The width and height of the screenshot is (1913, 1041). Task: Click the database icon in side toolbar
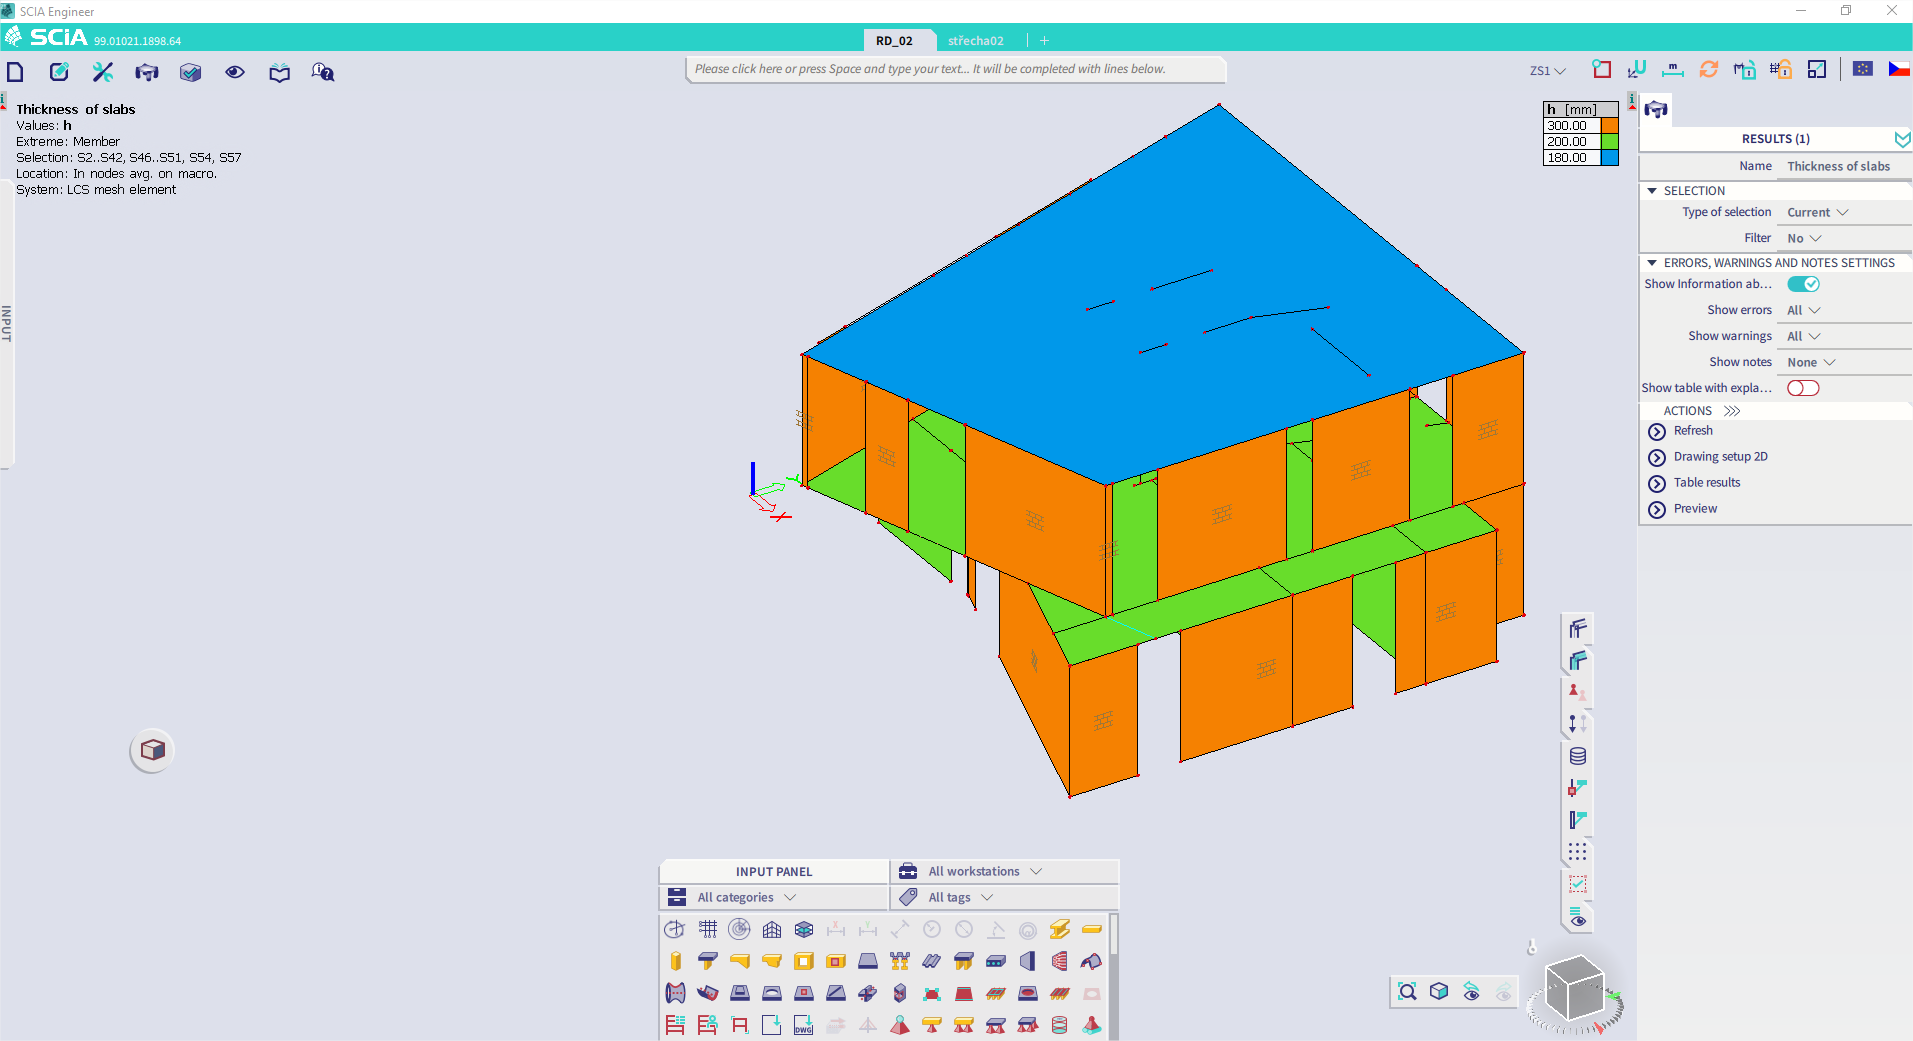1577,756
